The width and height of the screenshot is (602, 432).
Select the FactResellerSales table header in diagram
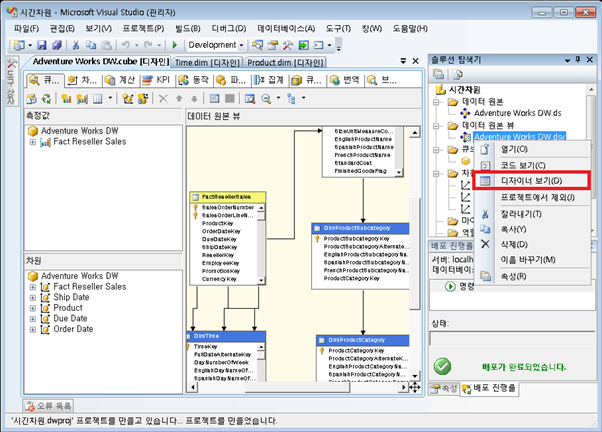228,197
